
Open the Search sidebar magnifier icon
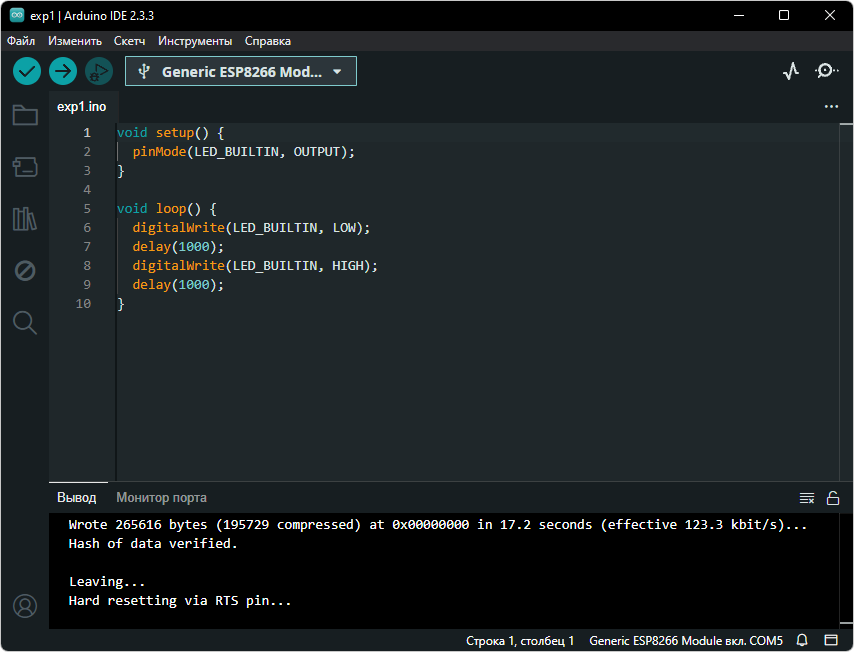tap(25, 323)
